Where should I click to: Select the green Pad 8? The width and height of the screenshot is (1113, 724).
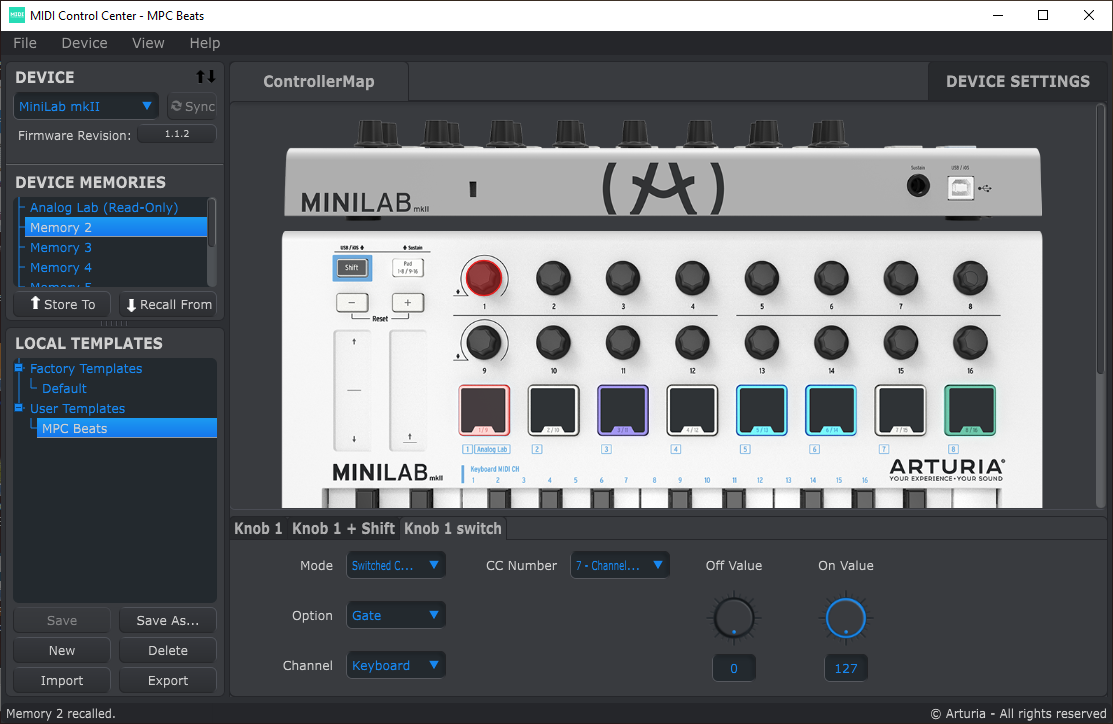(x=970, y=410)
